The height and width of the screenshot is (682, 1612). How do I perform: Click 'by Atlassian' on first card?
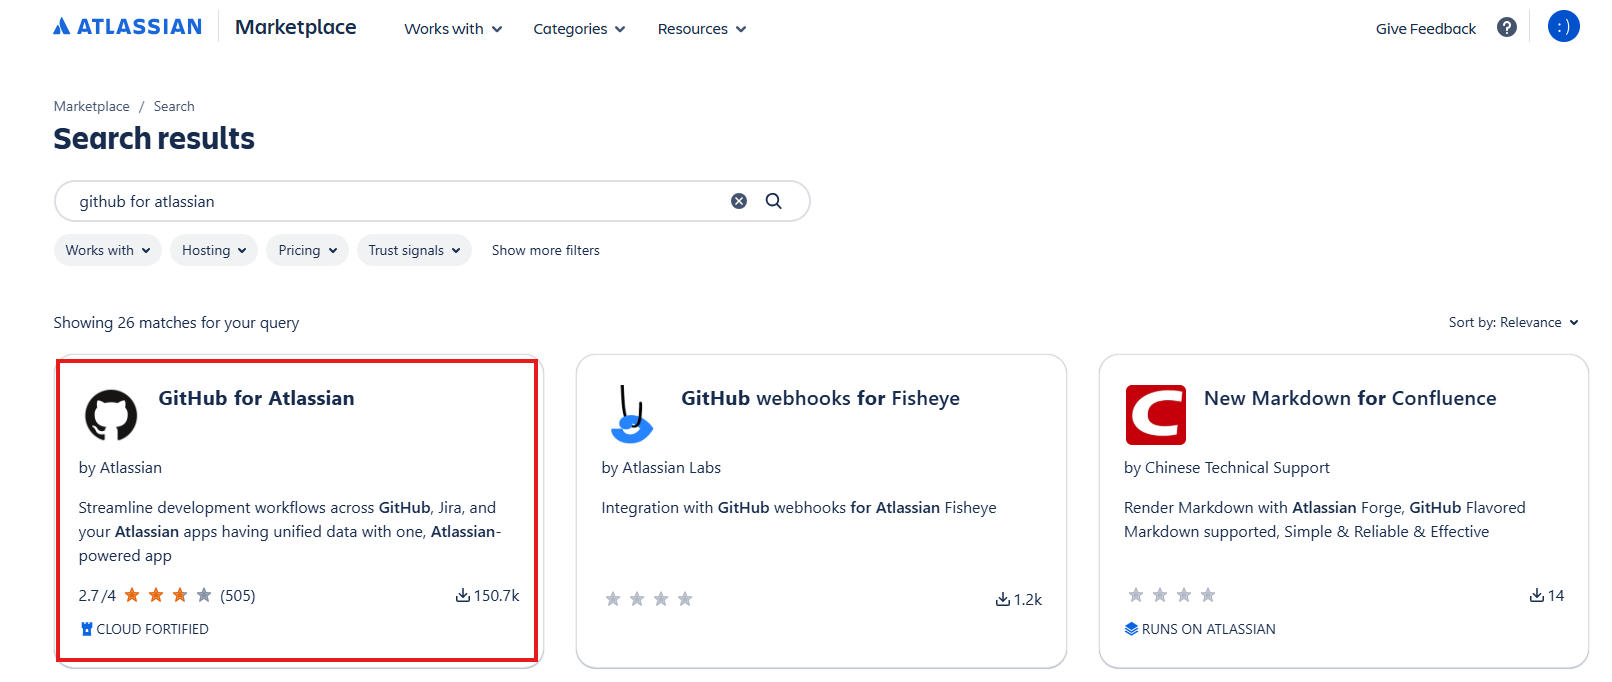120,467
